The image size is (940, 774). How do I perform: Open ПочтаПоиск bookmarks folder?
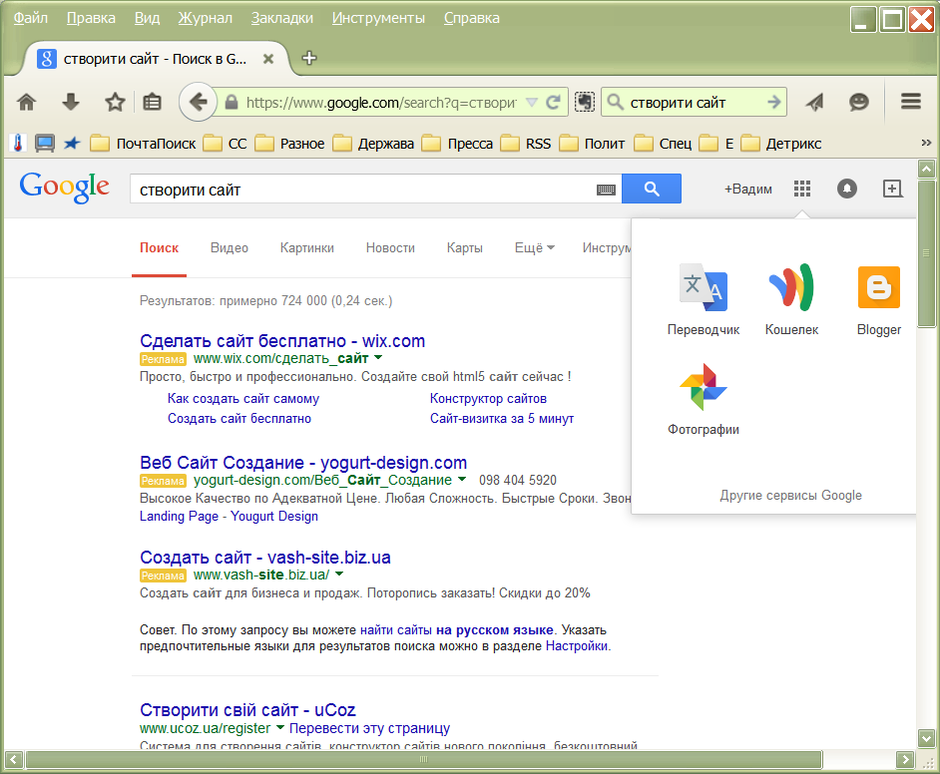[x=143, y=143]
